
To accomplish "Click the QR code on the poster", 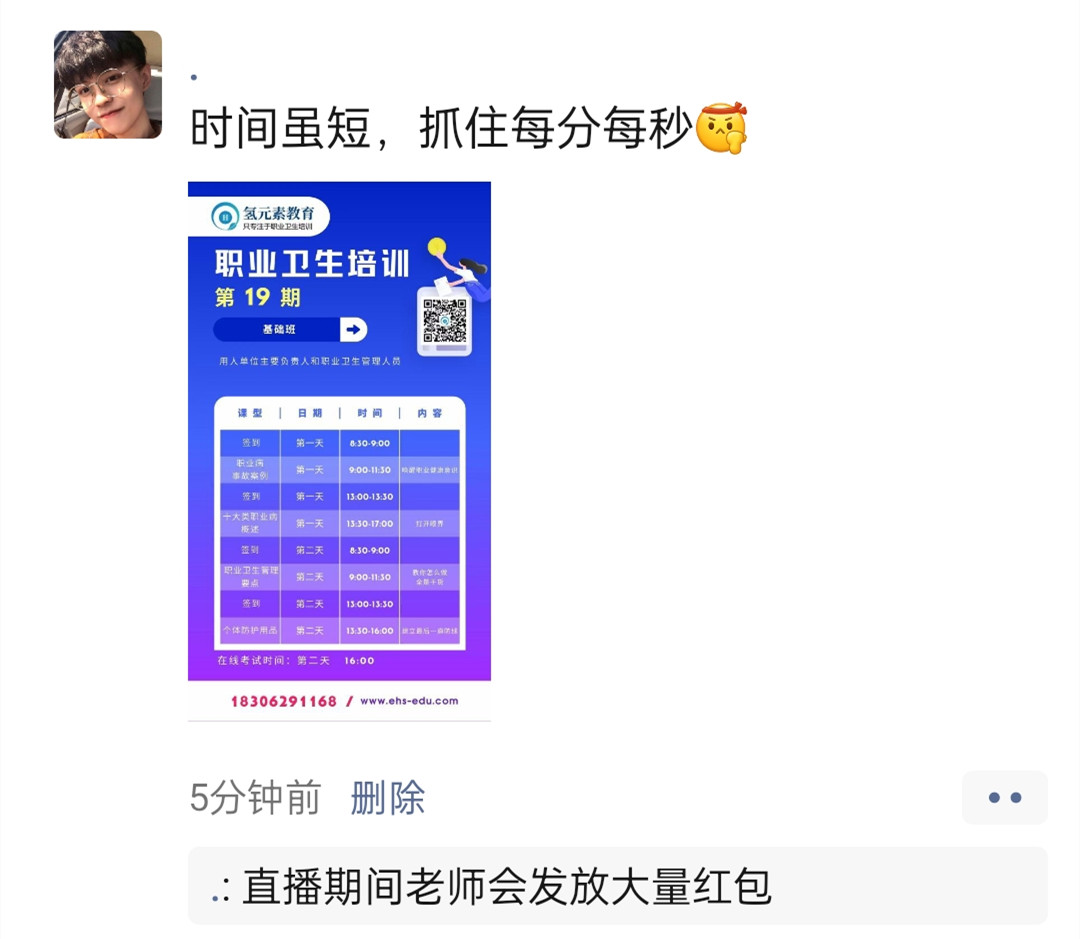I will [x=445, y=321].
